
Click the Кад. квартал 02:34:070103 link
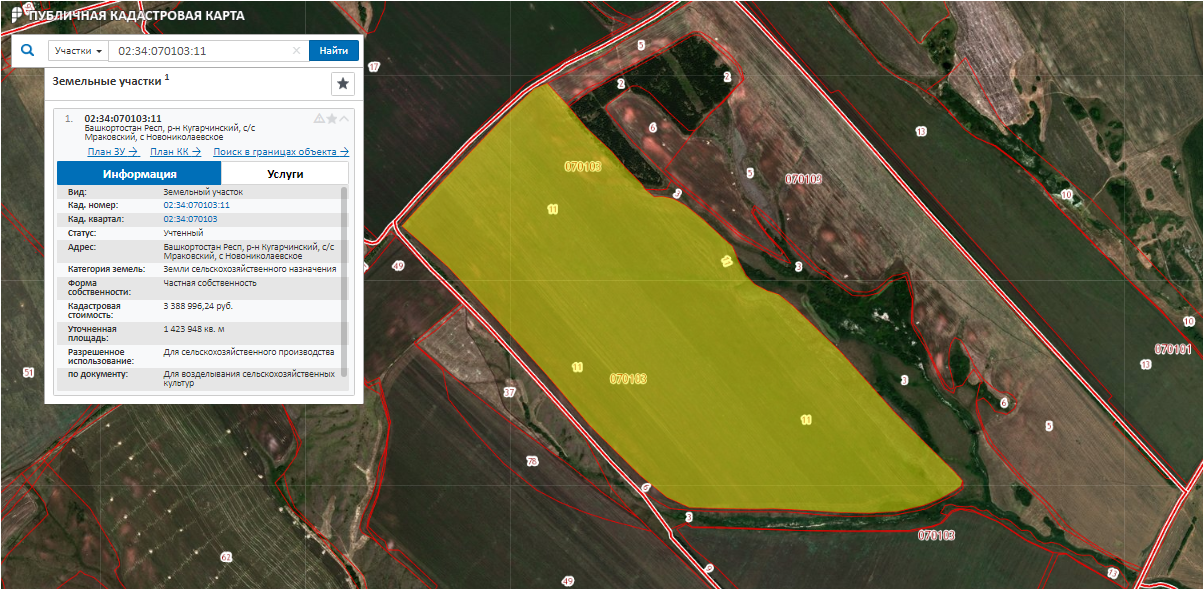click(x=190, y=218)
